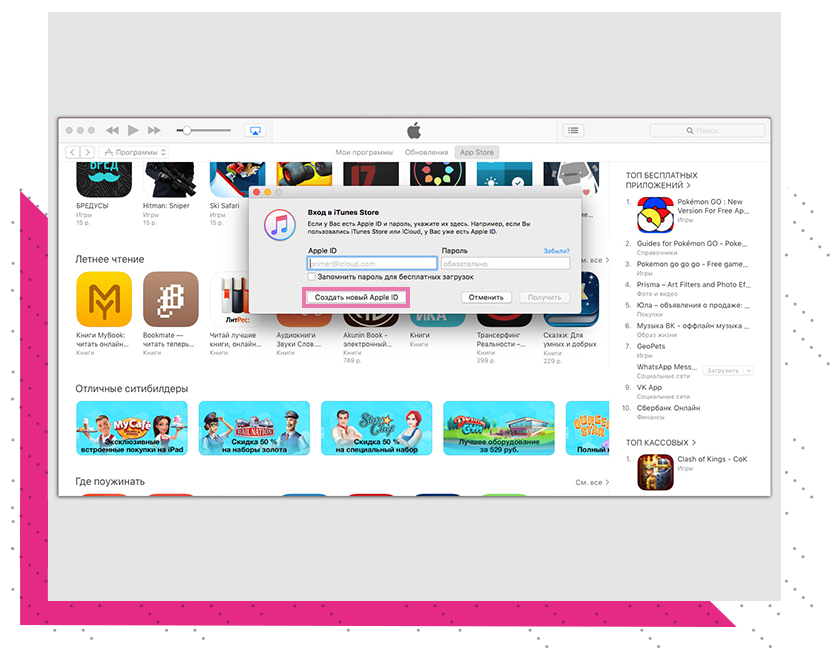Open the Up Next list icon
This screenshot has height=660, width=840.
[x=573, y=130]
